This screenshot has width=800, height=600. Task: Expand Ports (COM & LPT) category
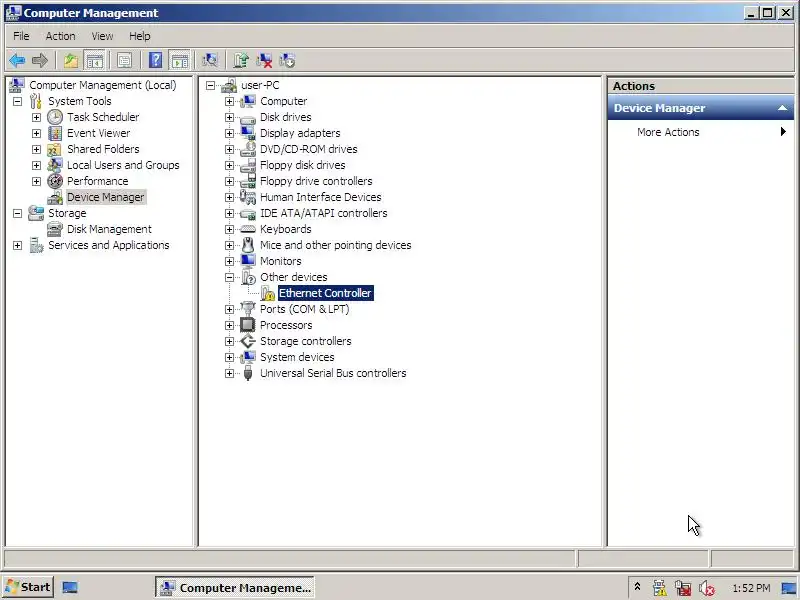click(x=229, y=310)
